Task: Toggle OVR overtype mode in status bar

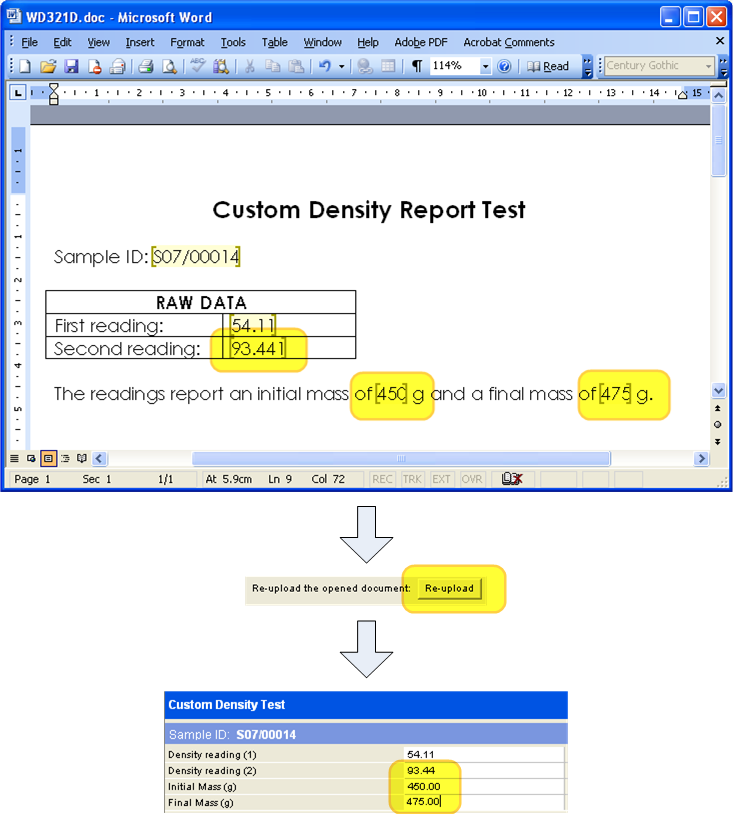Action: [x=472, y=479]
